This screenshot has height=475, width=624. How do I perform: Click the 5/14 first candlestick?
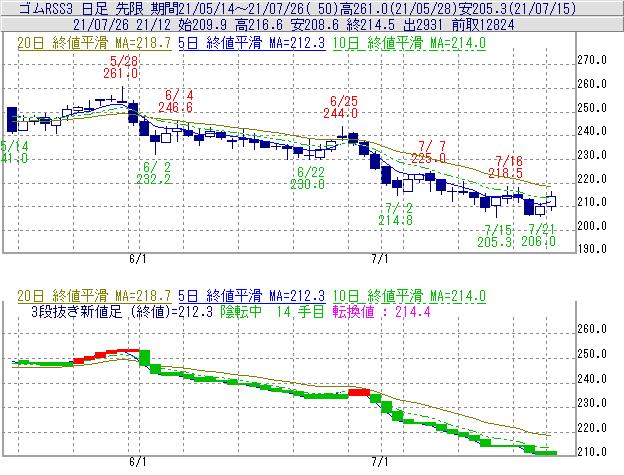[x=12, y=119]
